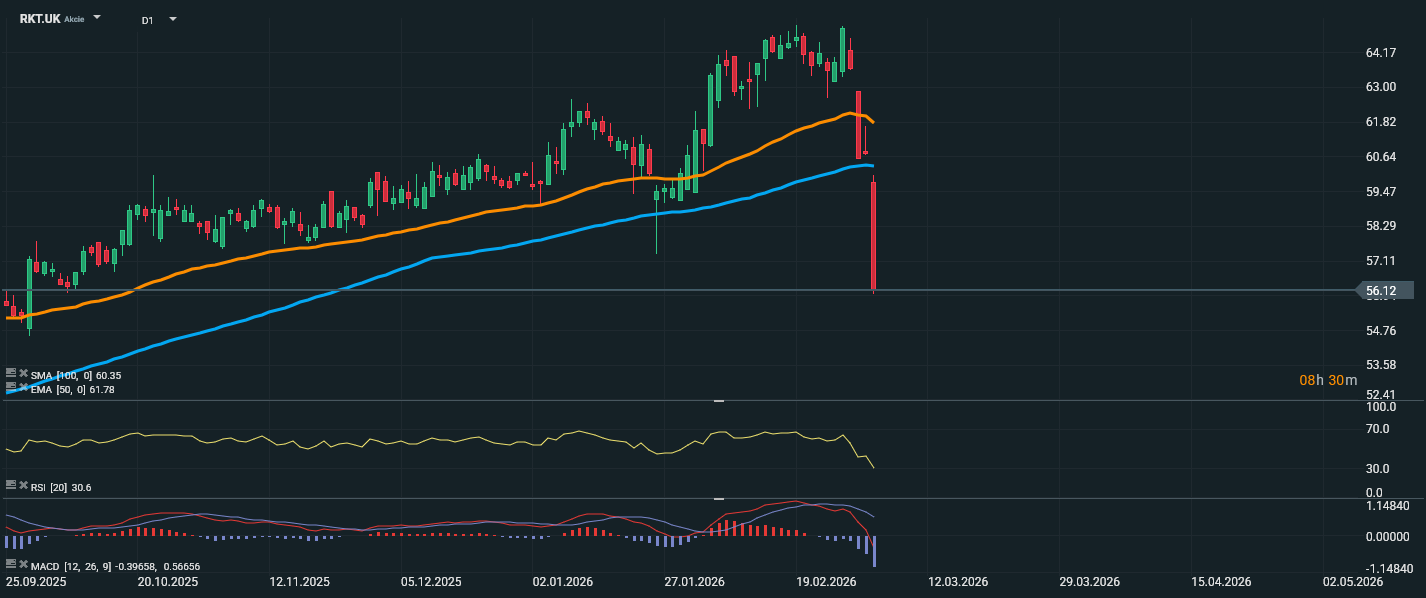Open RSI indicator settings icon

click(11, 485)
